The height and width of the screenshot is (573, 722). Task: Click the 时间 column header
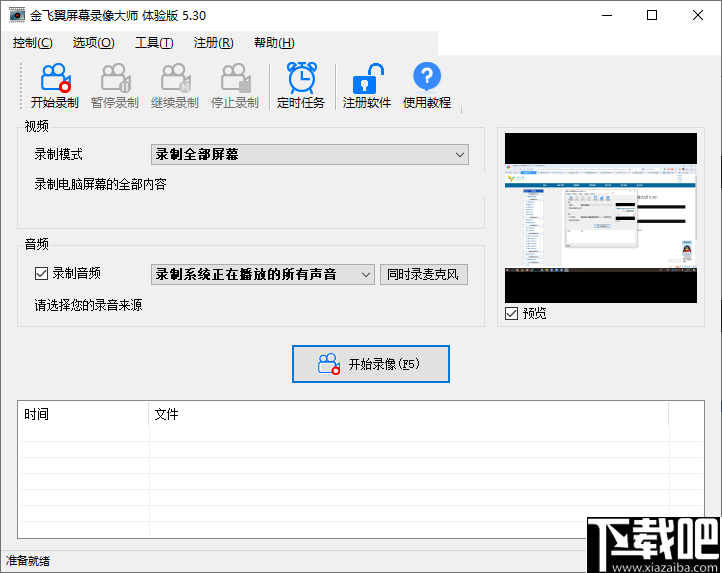pyautogui.click(x=83, y=414)
